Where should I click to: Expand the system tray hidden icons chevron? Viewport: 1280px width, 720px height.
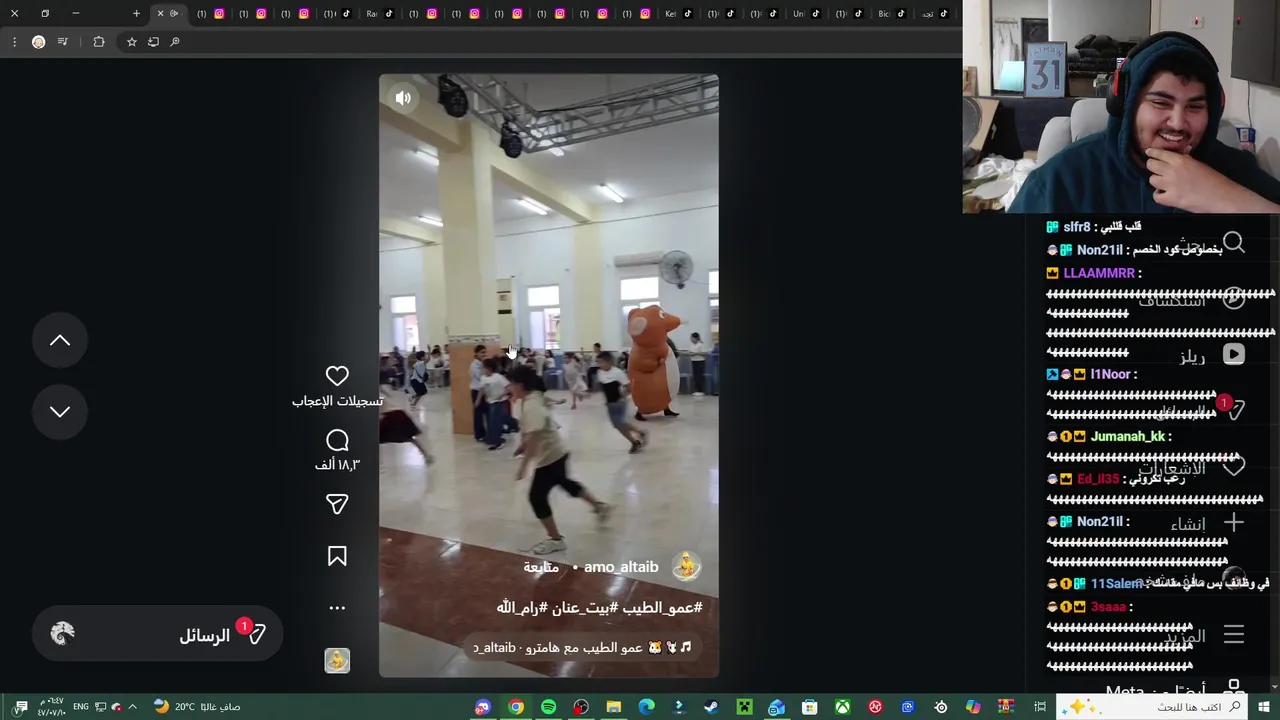(132, 707)
